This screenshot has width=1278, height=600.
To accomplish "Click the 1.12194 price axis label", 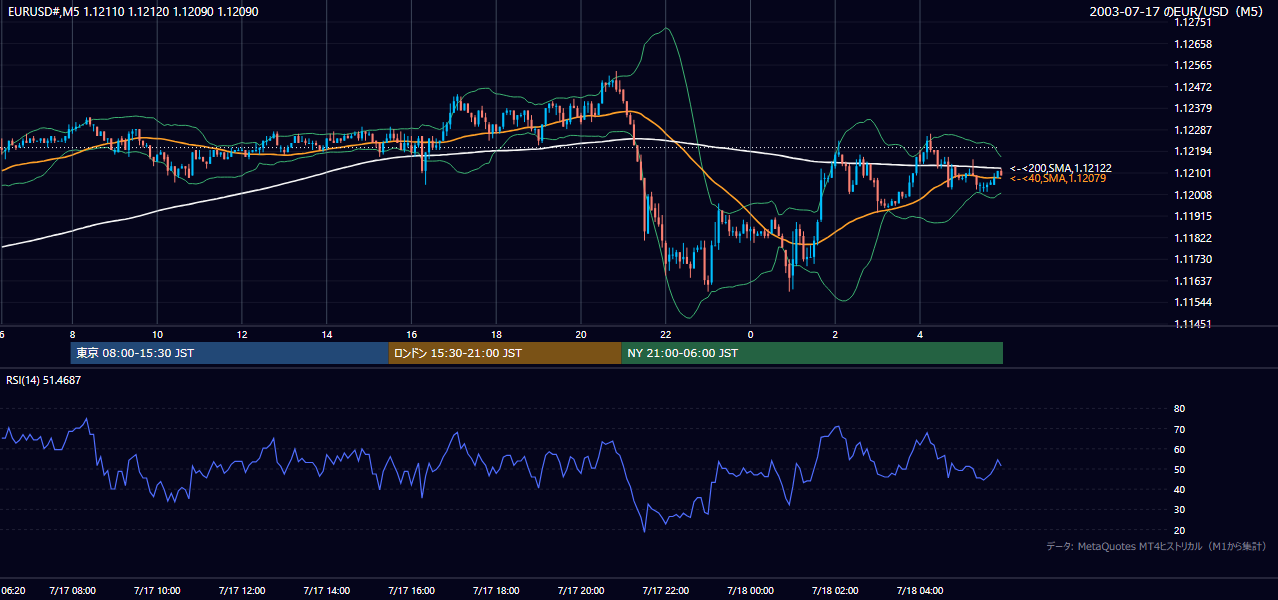I will click(x=1193, y=151).
